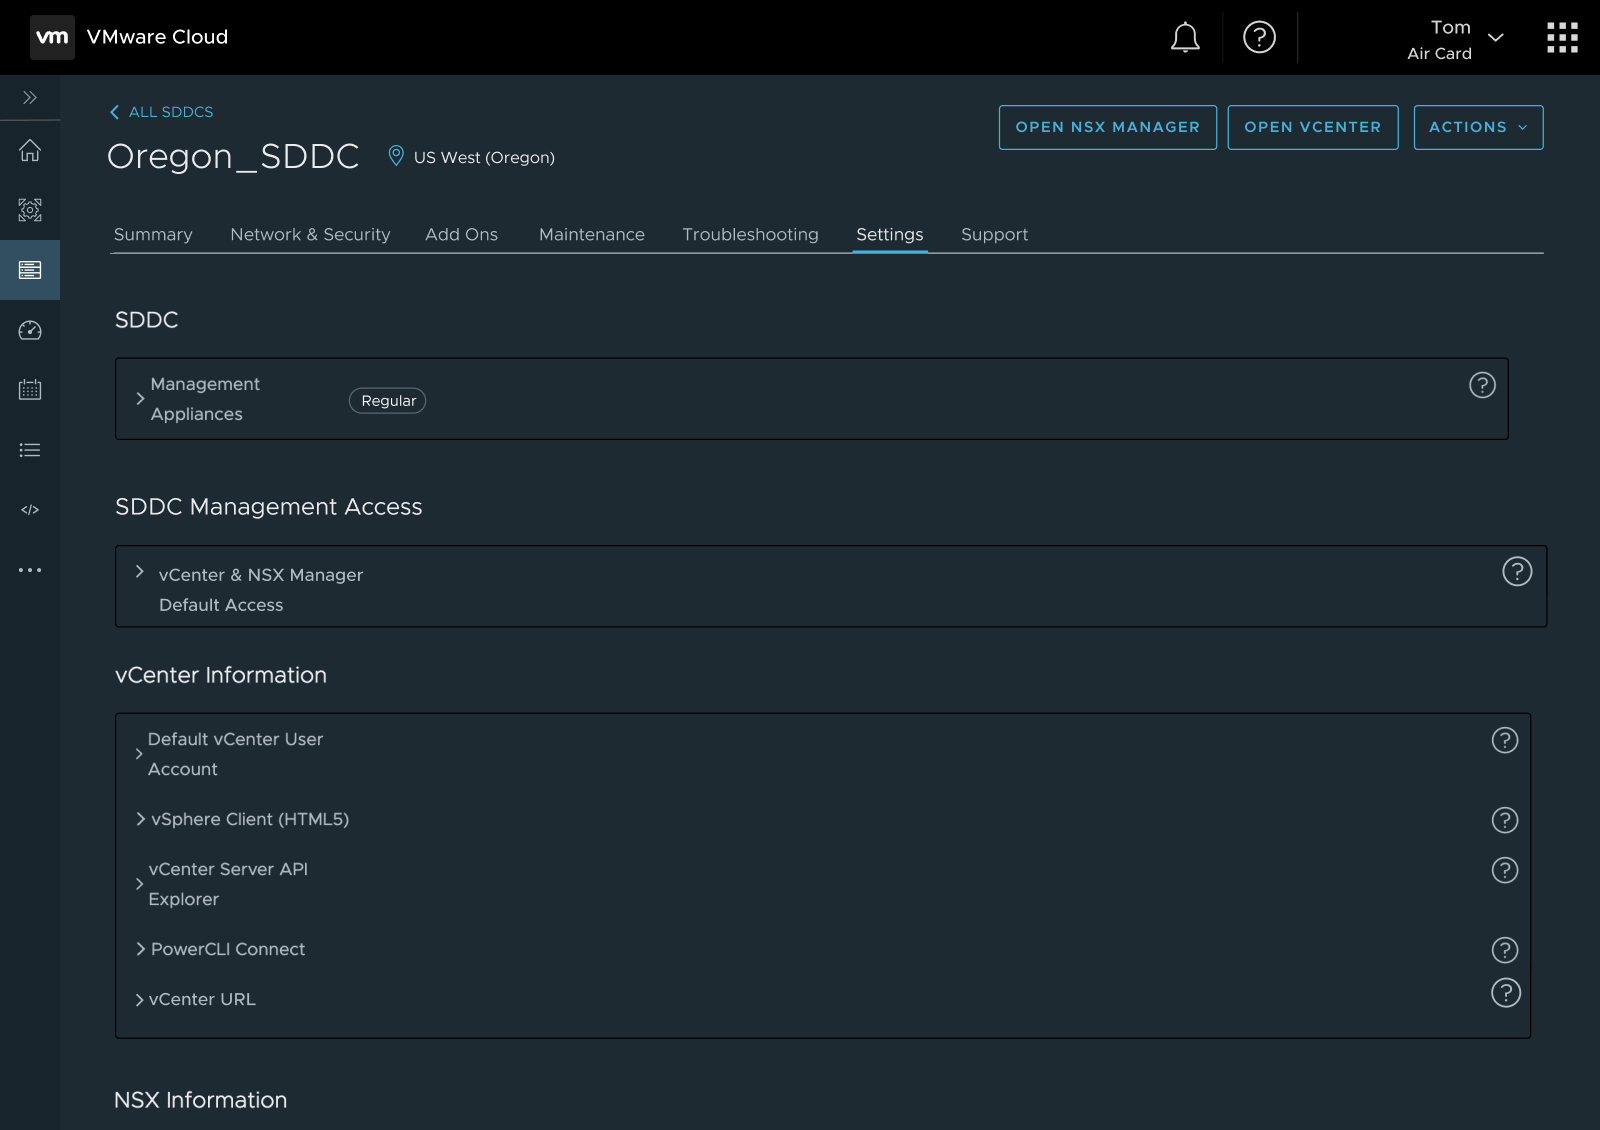The height and width of the screenshot is (1130, 1600).
Task: Click the vCenter Information heading
Action: pyautogui.click(x=221, y=675)
